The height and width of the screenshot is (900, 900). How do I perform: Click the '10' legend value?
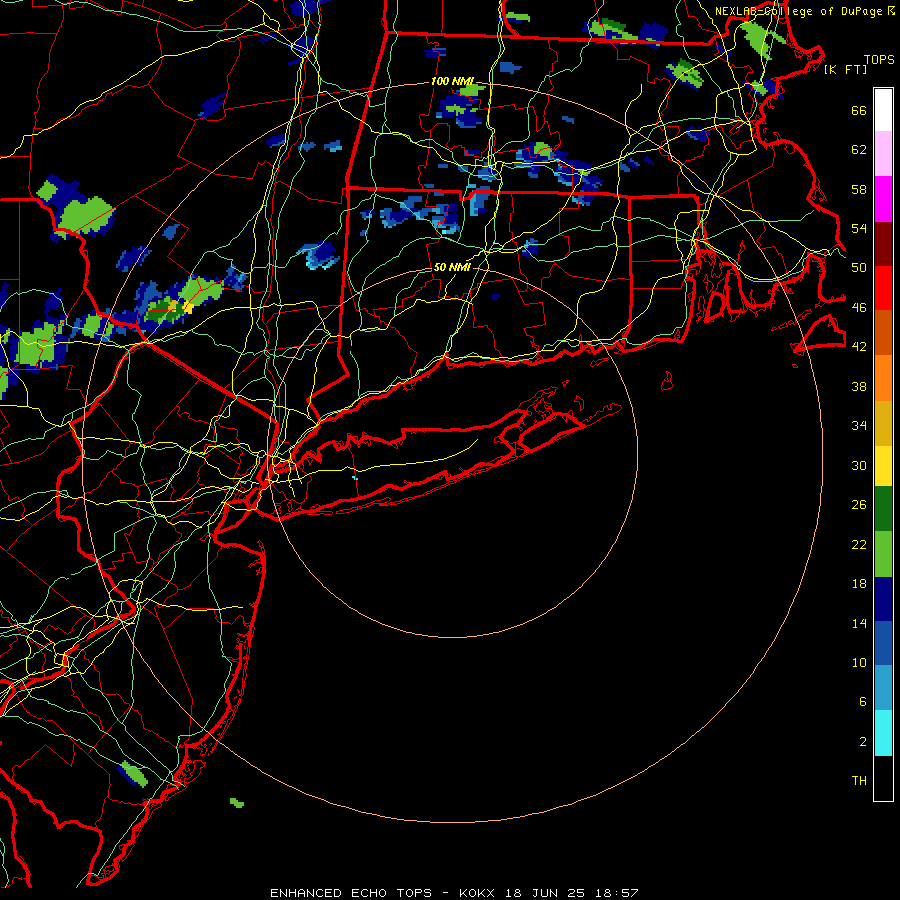(x=859, y=662)
